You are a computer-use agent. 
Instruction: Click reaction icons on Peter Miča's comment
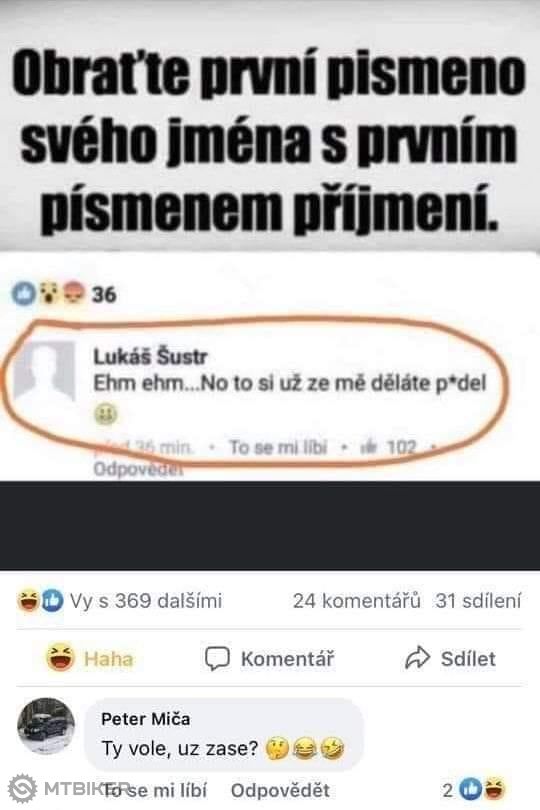coord(482,789)
